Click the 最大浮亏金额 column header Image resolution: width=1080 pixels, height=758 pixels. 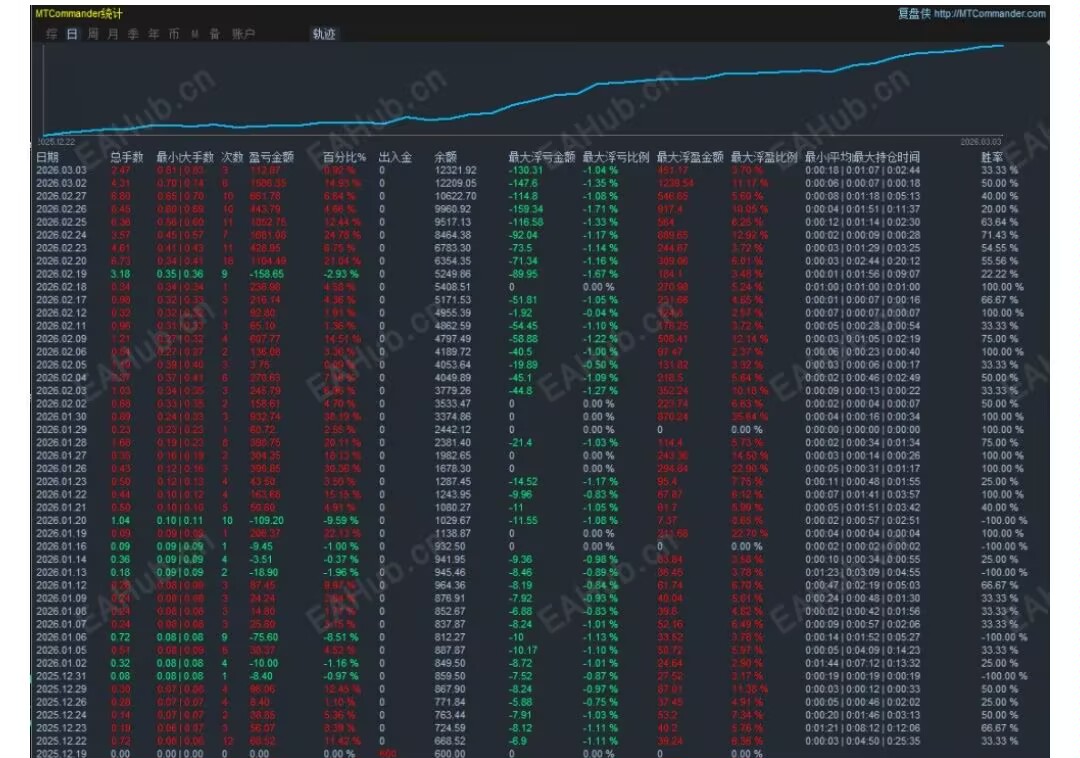click(x=541, y=157)
